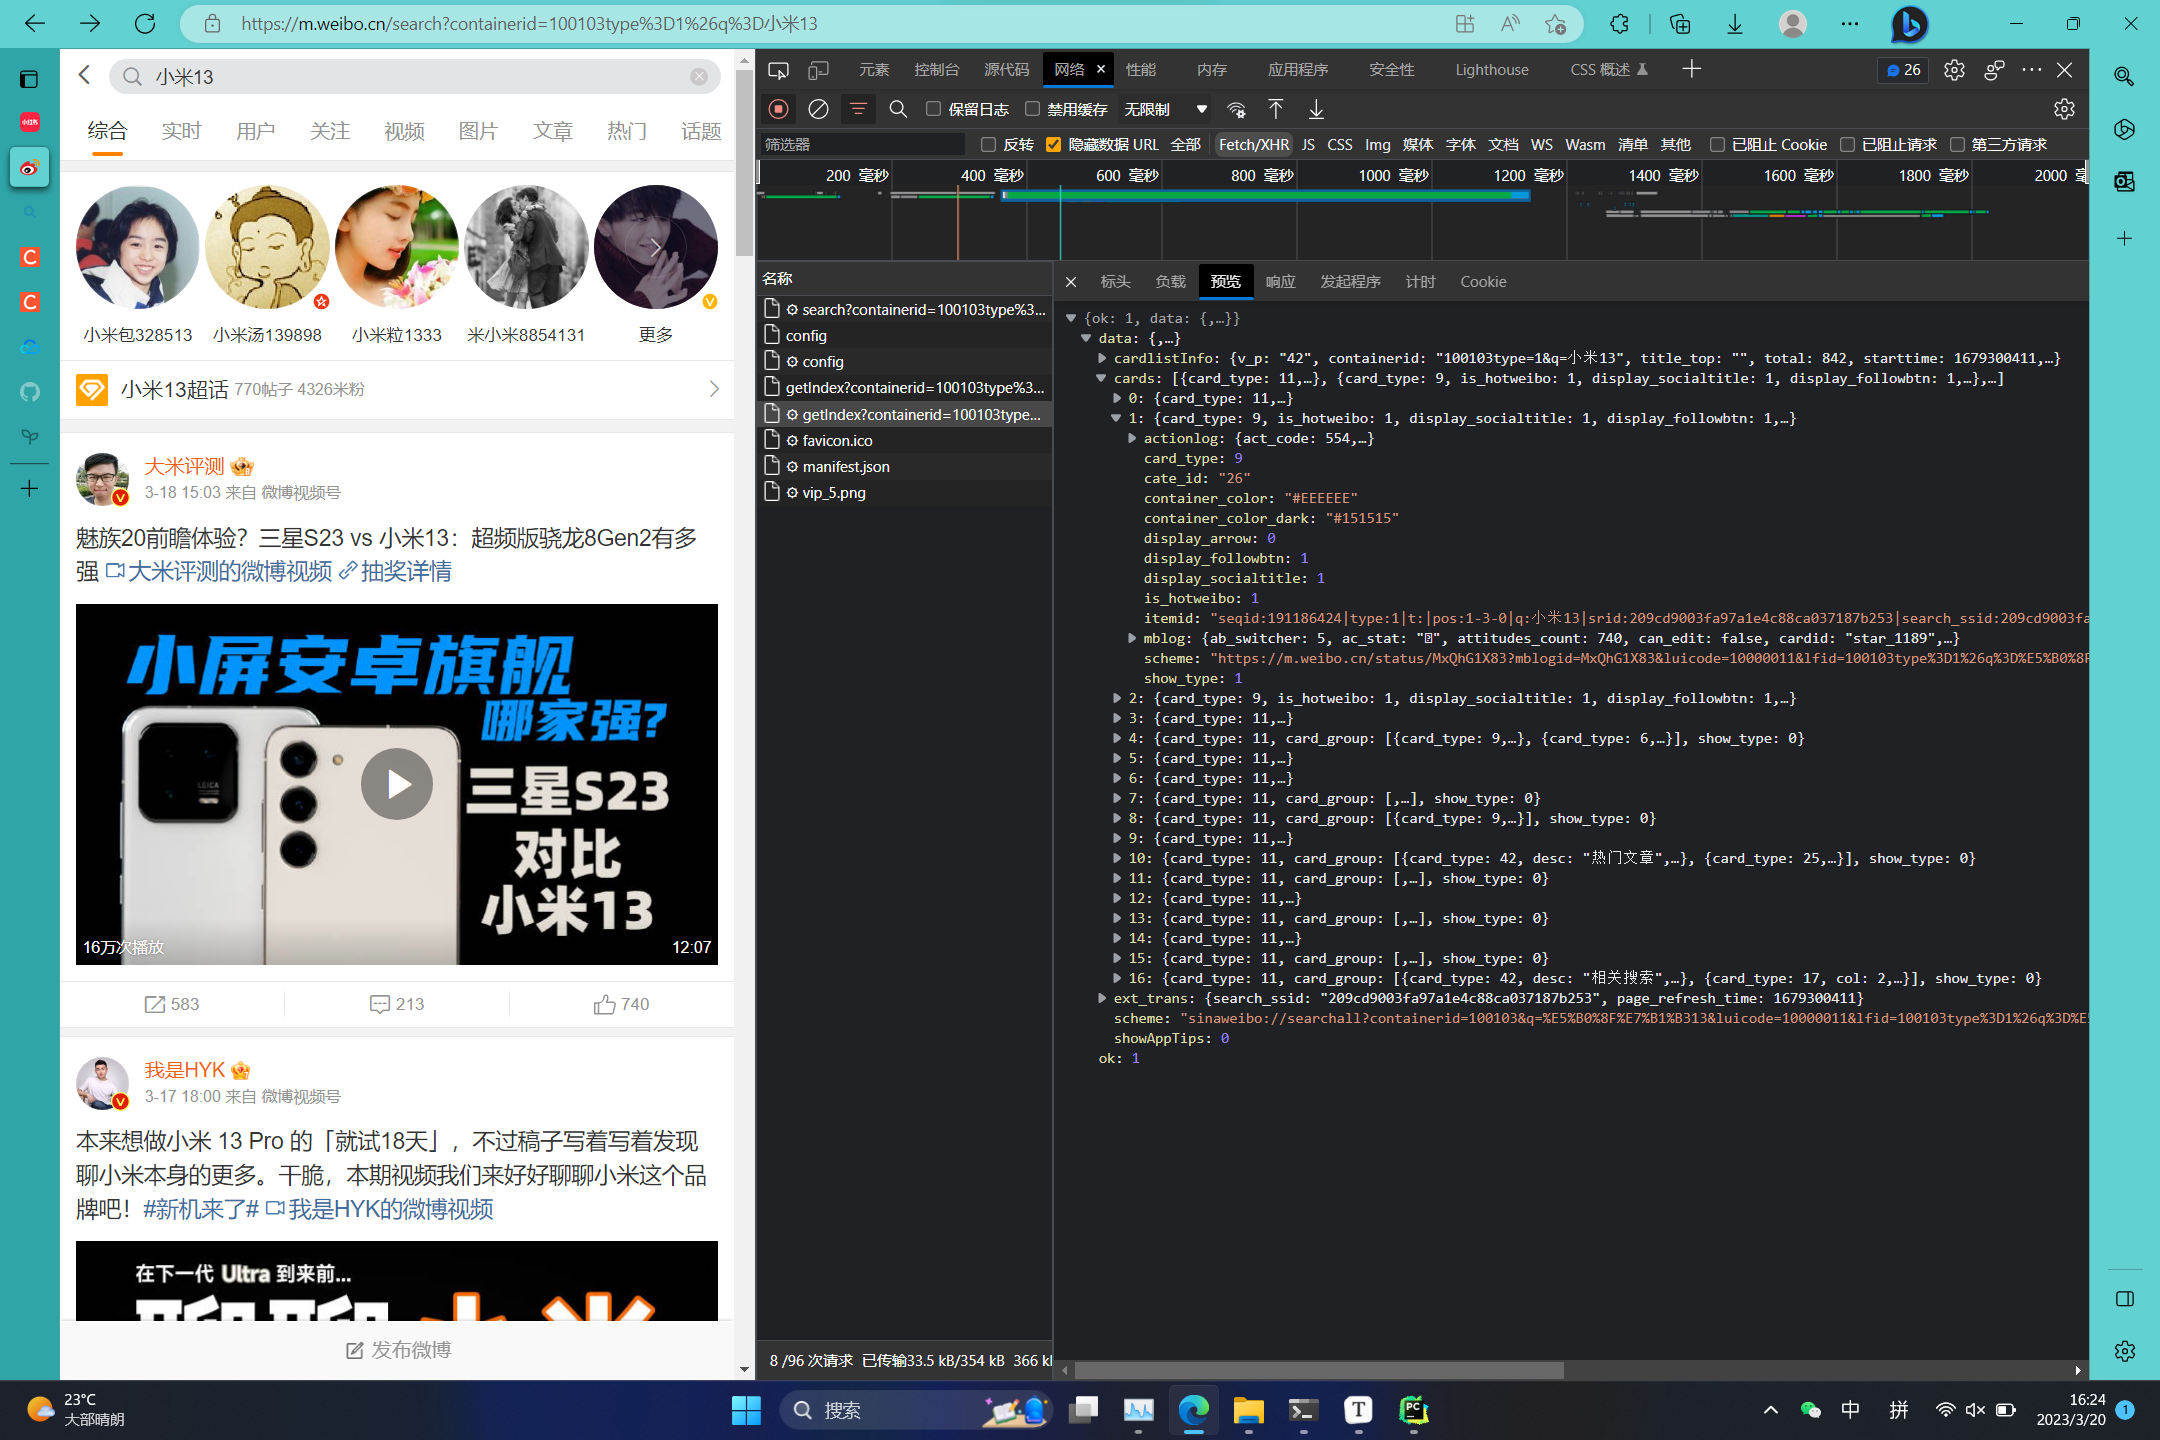Clear the Weibo search box text
Screen dimensions: 2160x1440
pos(699,77)
